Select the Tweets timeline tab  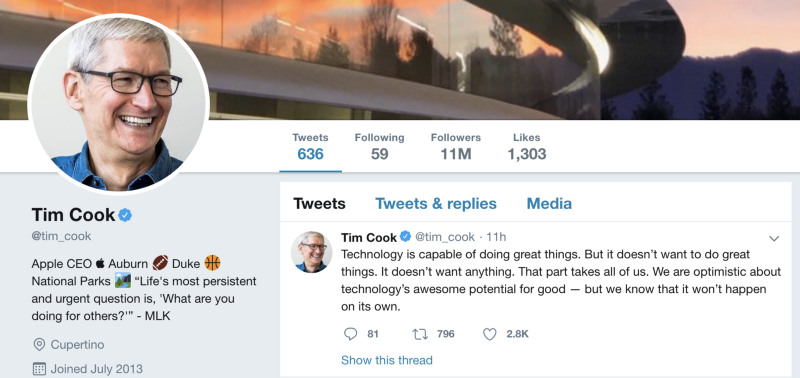point(319,204)
